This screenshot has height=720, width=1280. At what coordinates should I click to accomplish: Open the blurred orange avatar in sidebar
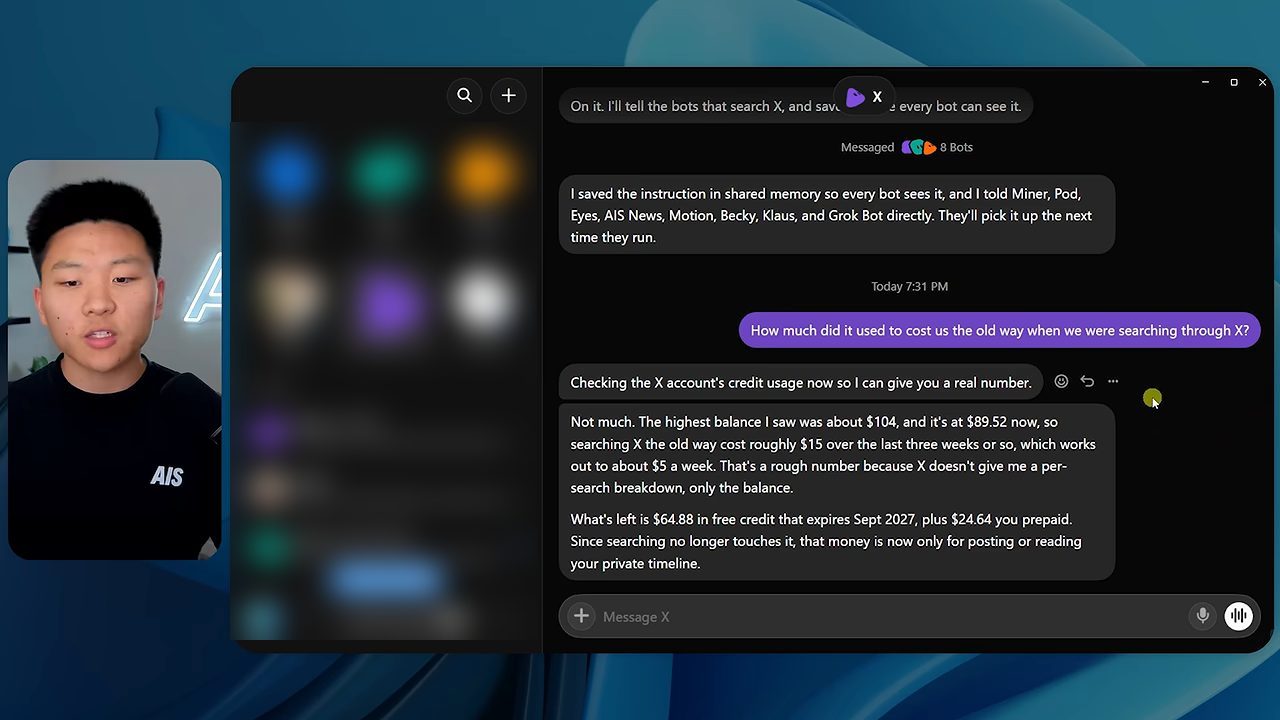[x=484, y=172]
